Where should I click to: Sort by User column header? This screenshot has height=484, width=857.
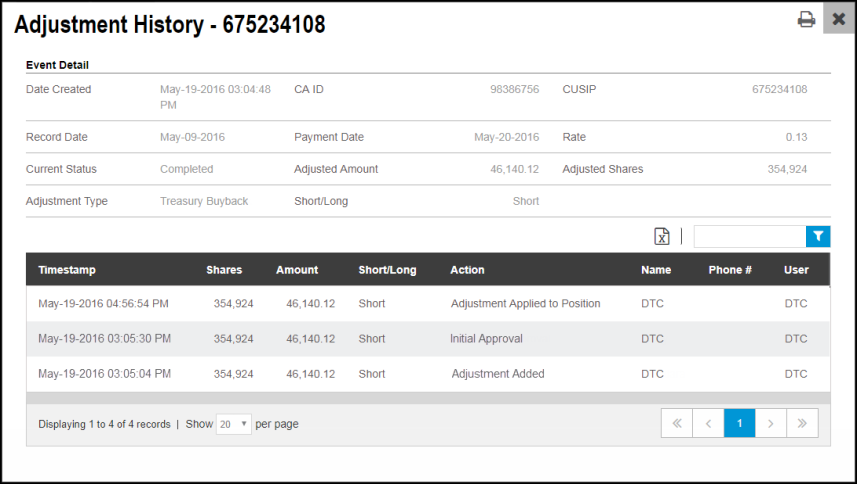coord(796,270)
